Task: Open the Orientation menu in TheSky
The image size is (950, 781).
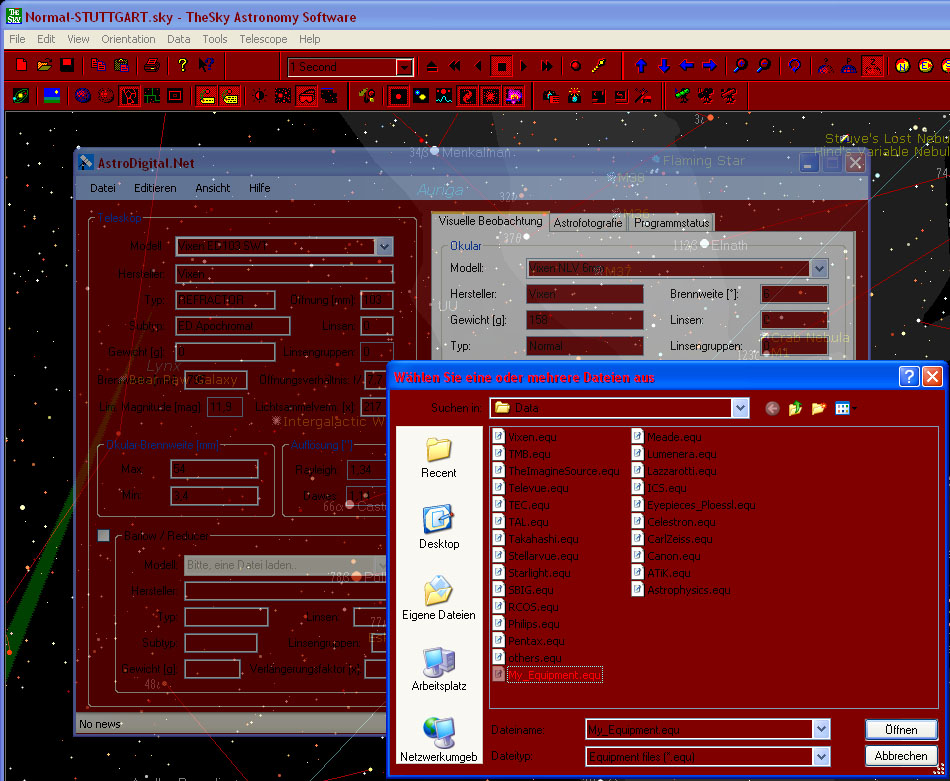Action: [x=128, y=39]
